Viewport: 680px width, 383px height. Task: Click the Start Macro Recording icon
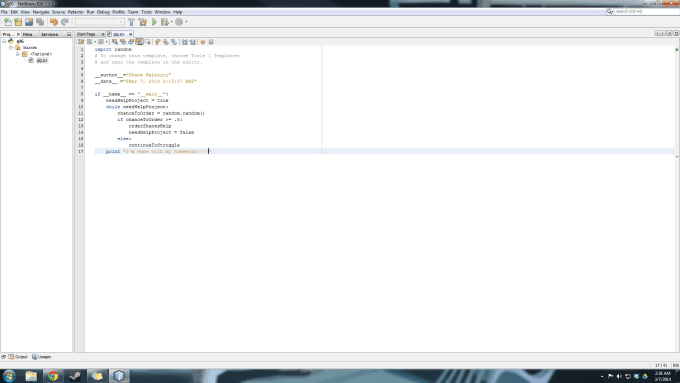click(x=203, y=42)
